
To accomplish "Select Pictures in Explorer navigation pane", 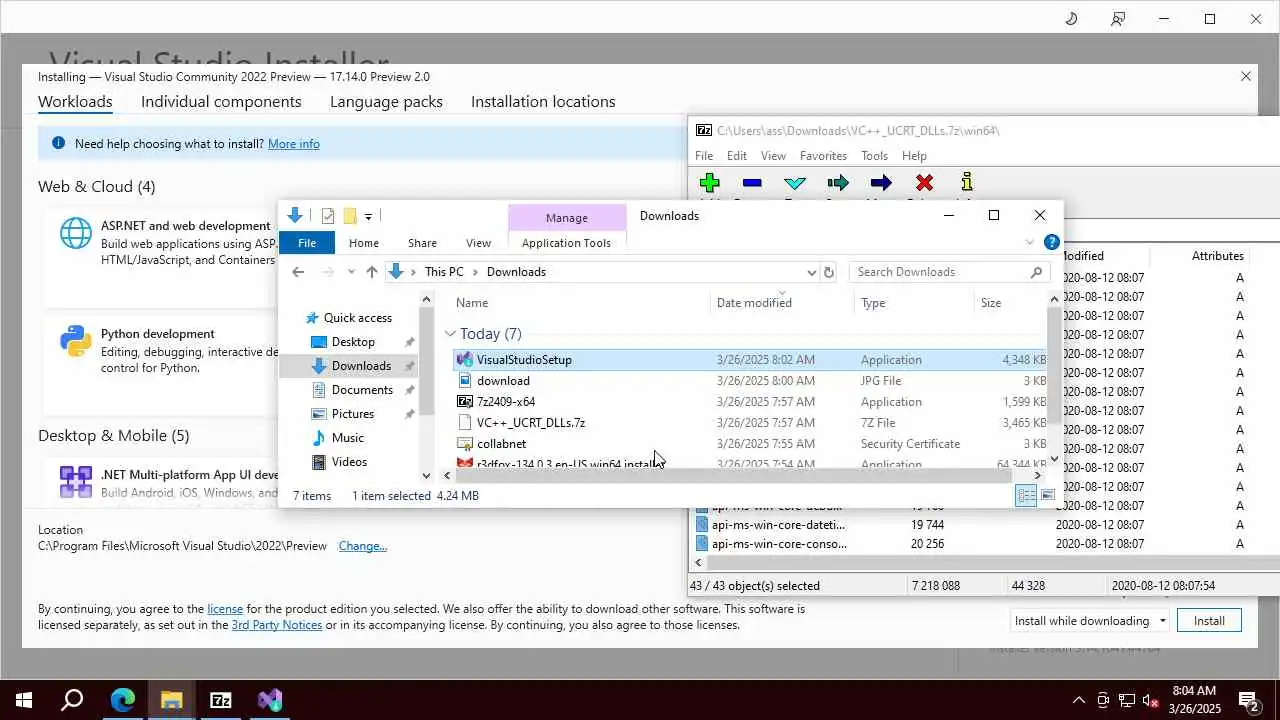I will 353,414.
